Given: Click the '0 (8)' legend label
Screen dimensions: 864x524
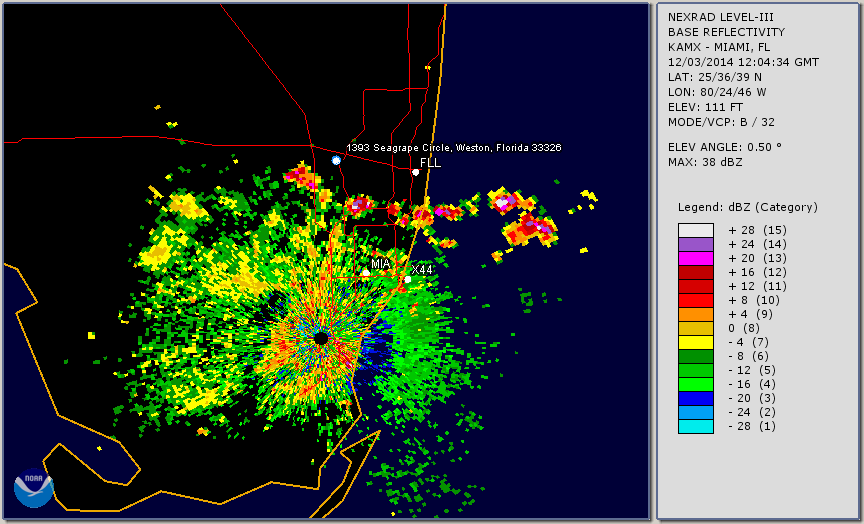Looking at the screenshot, I should [x=744, y=328].
